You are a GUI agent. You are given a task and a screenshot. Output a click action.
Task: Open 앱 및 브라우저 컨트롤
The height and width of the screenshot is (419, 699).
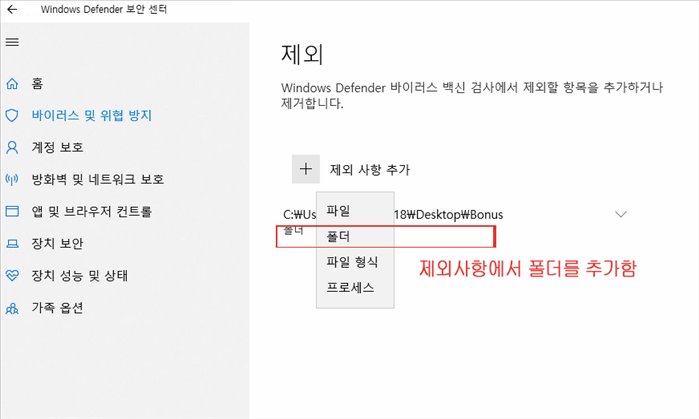(92, 211)
